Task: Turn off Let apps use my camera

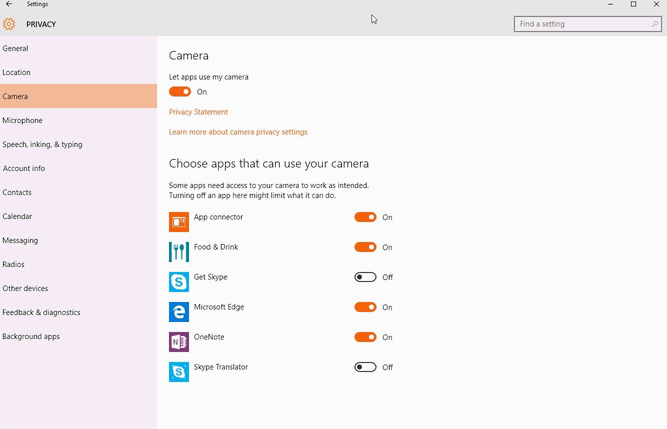Action: (x=180, y=92)
